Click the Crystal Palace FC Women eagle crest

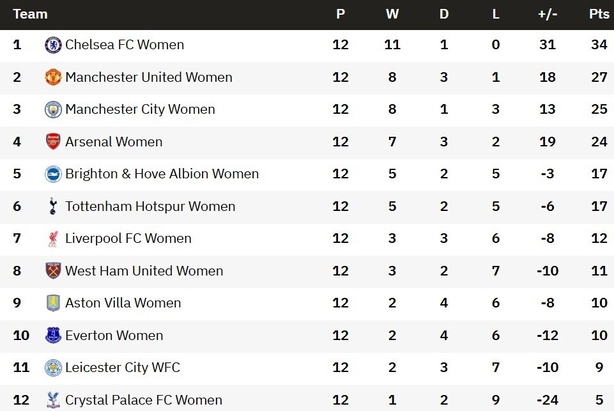[53, 400]
